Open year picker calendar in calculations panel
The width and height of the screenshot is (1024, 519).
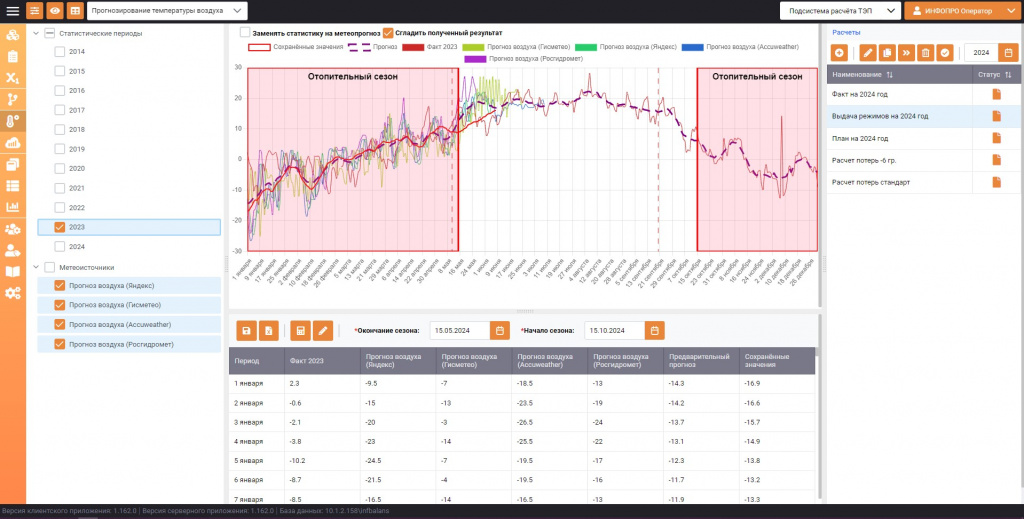[x=1008, y=53]
